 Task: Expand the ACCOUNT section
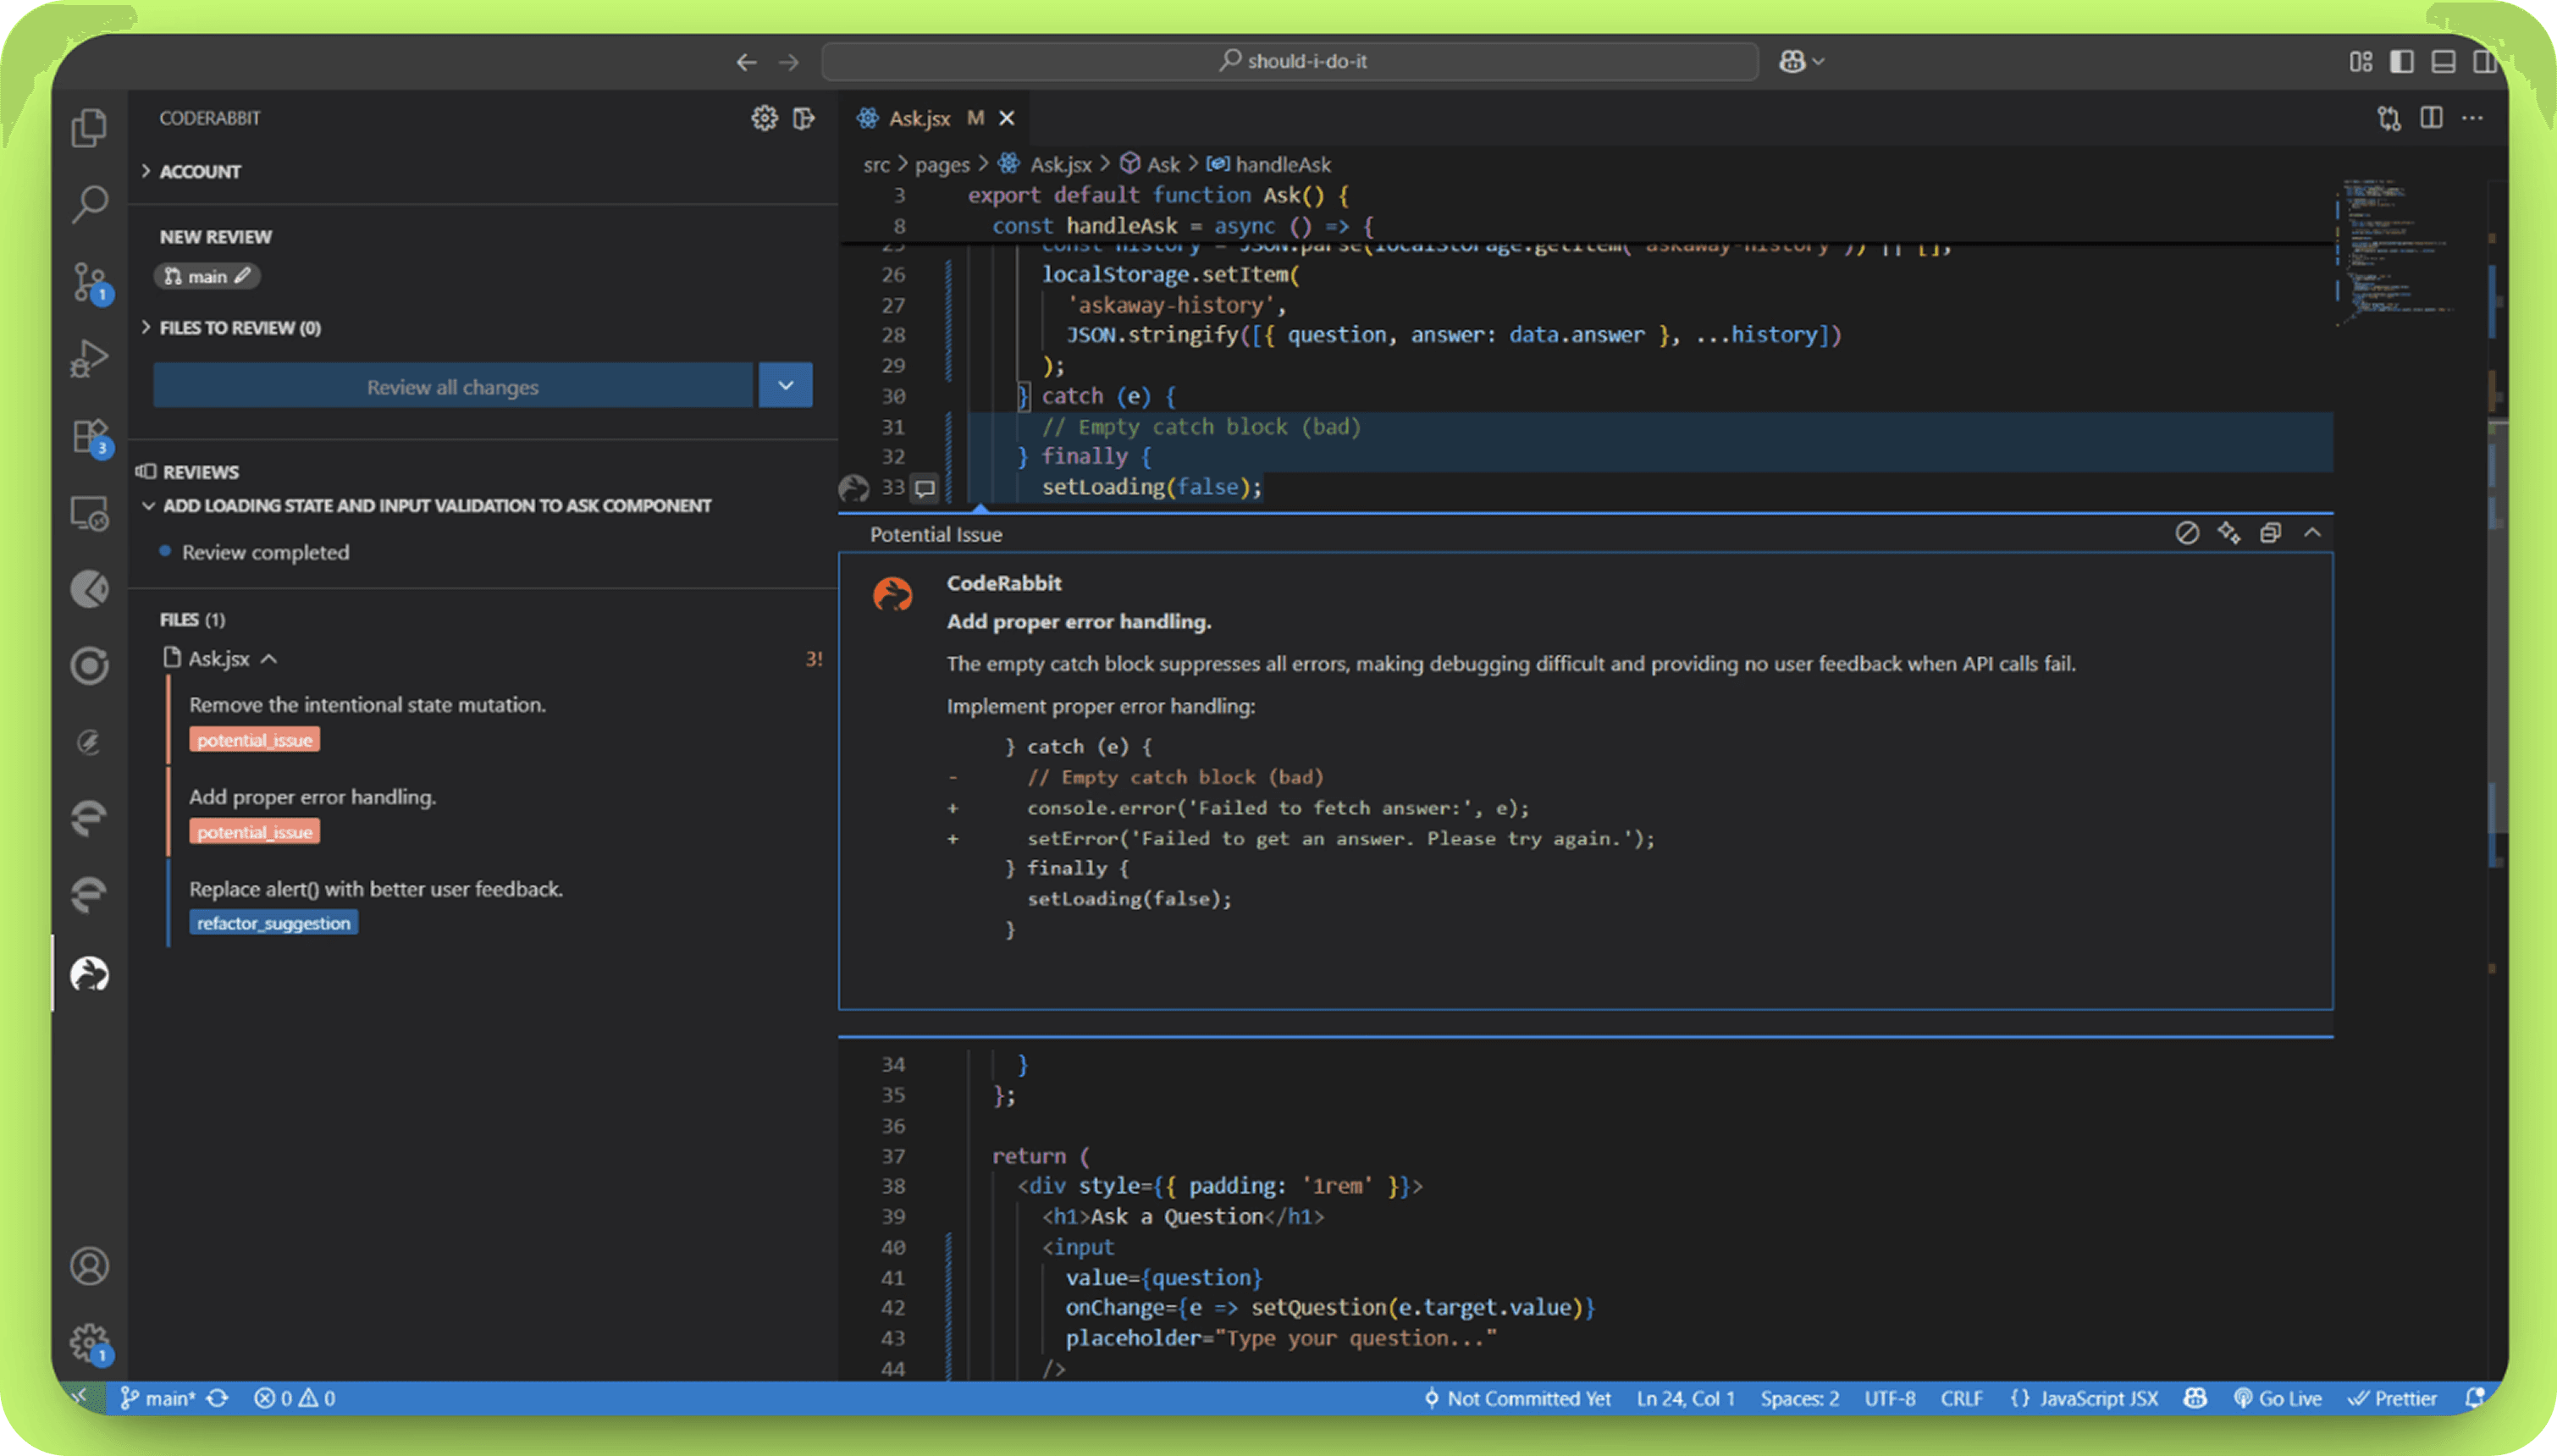click(200, 171)
